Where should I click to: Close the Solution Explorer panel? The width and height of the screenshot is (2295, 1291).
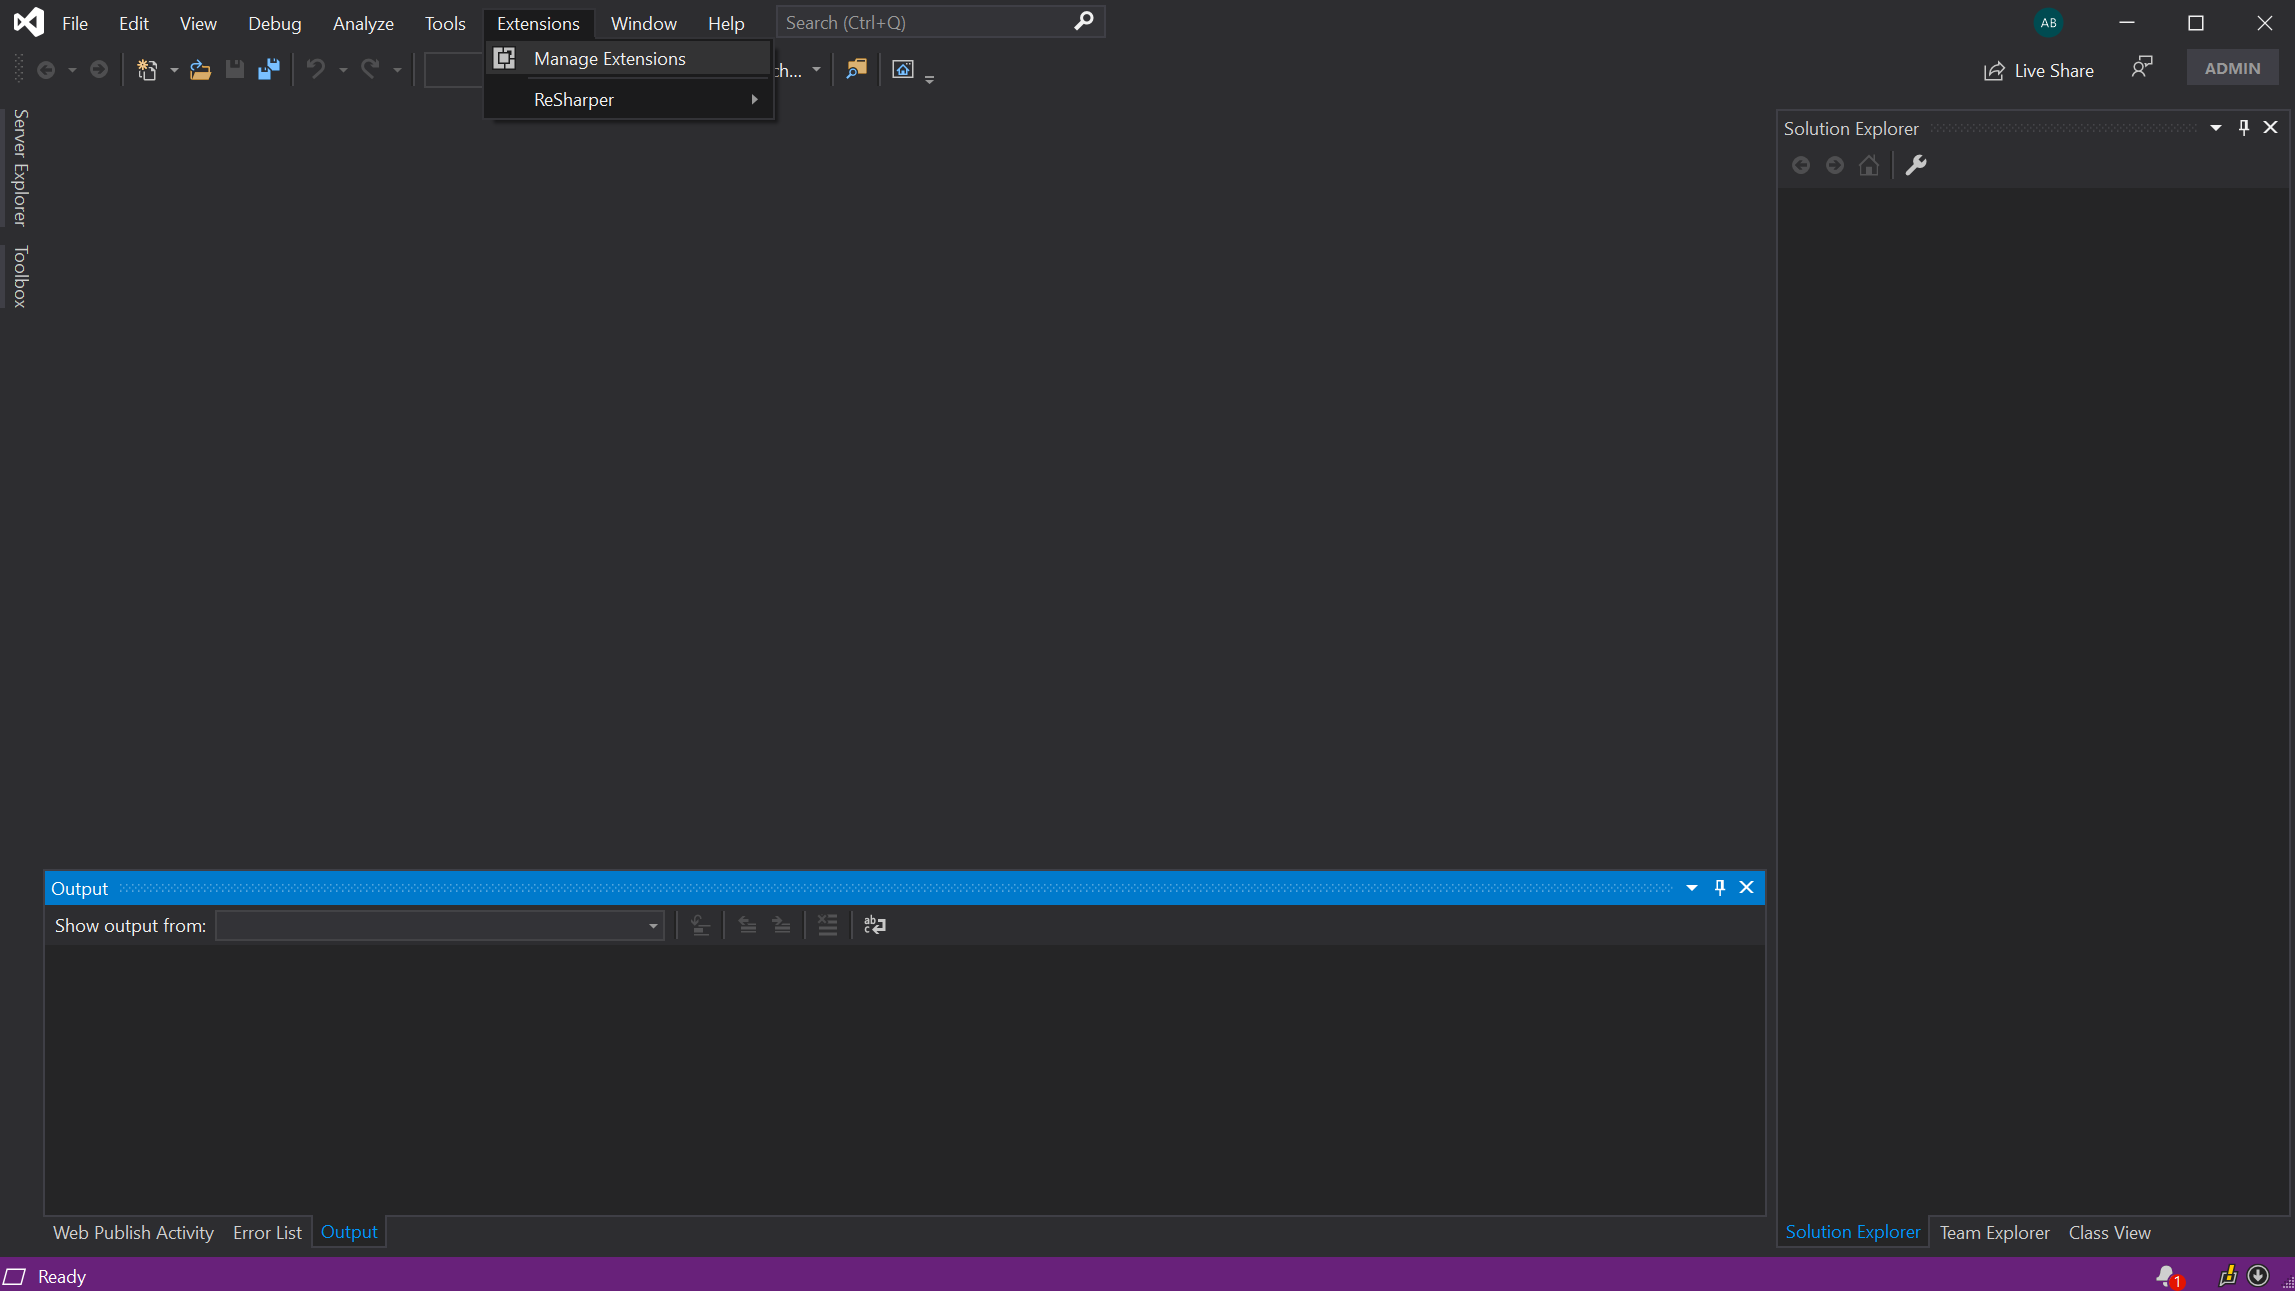click(2271, 127)
